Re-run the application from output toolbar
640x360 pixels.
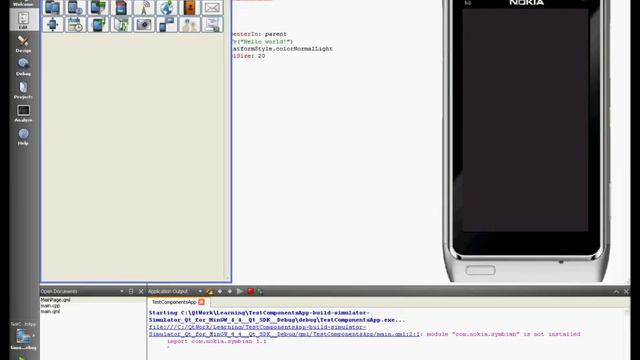(x=240, y=291)
